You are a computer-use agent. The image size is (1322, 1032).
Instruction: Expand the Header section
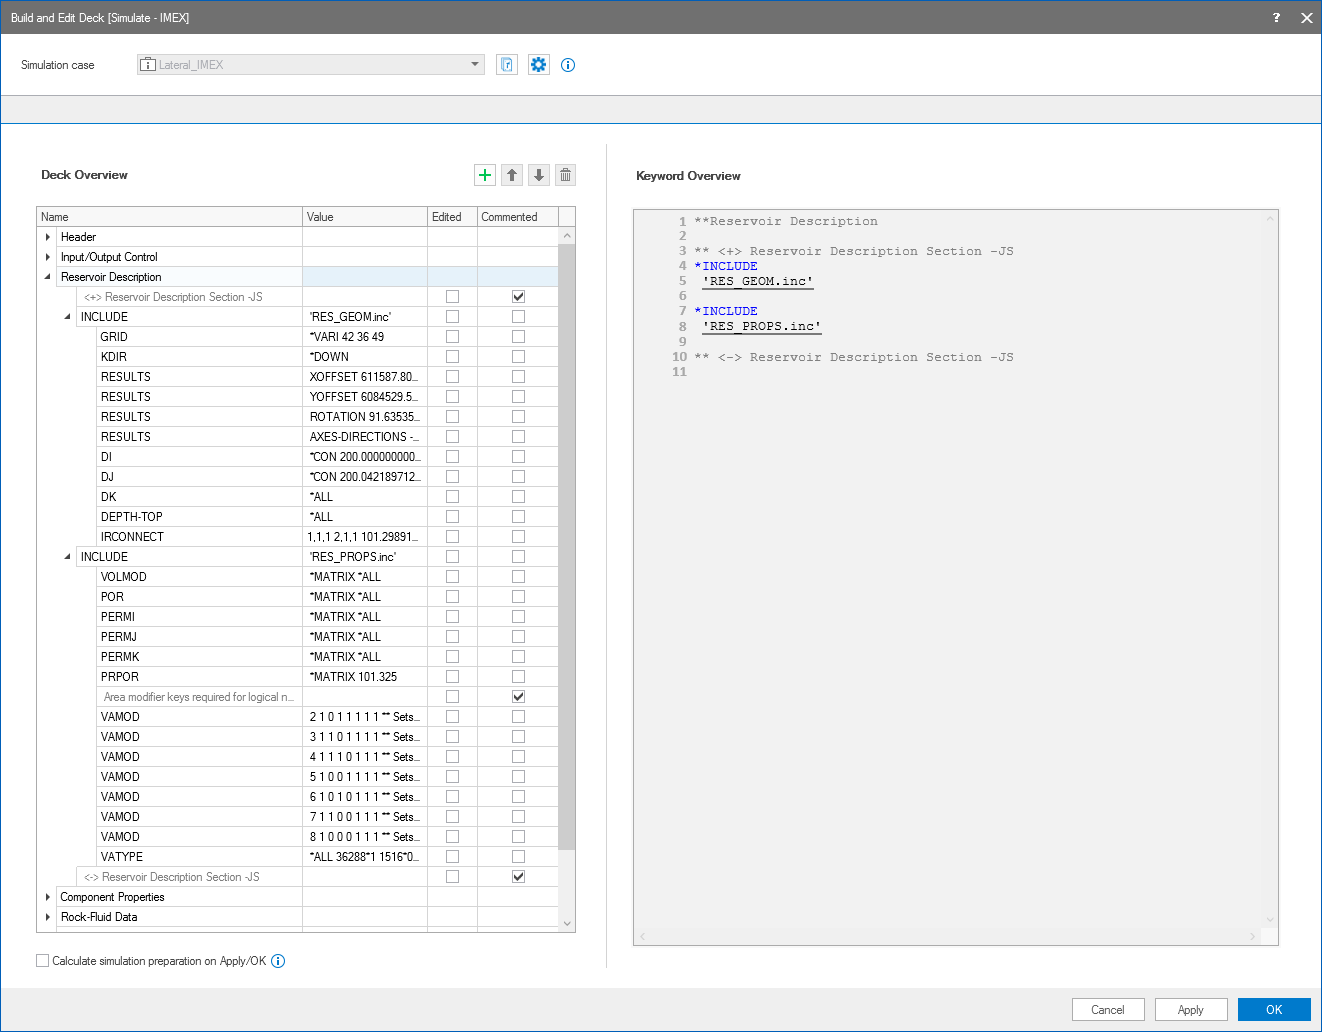[x=48, y=237]
